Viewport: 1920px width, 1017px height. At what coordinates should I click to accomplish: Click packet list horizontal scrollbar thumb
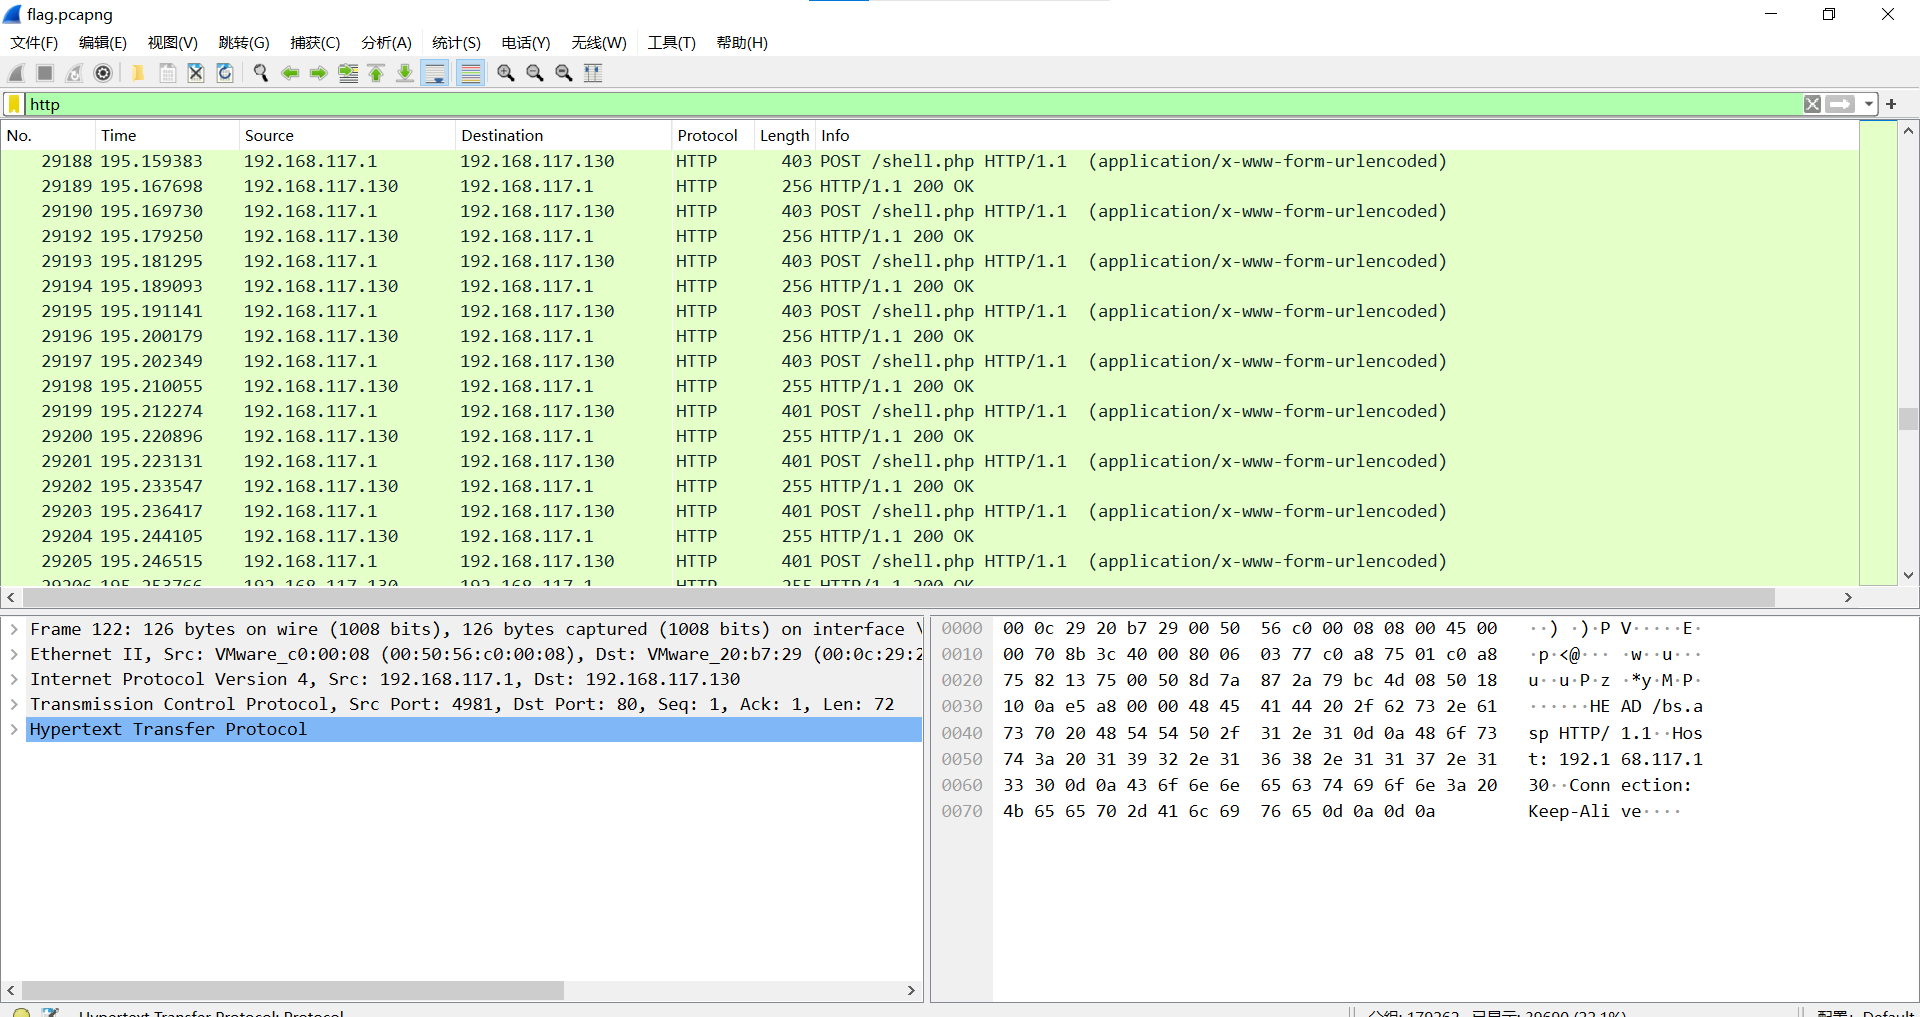tap(898, 597)
